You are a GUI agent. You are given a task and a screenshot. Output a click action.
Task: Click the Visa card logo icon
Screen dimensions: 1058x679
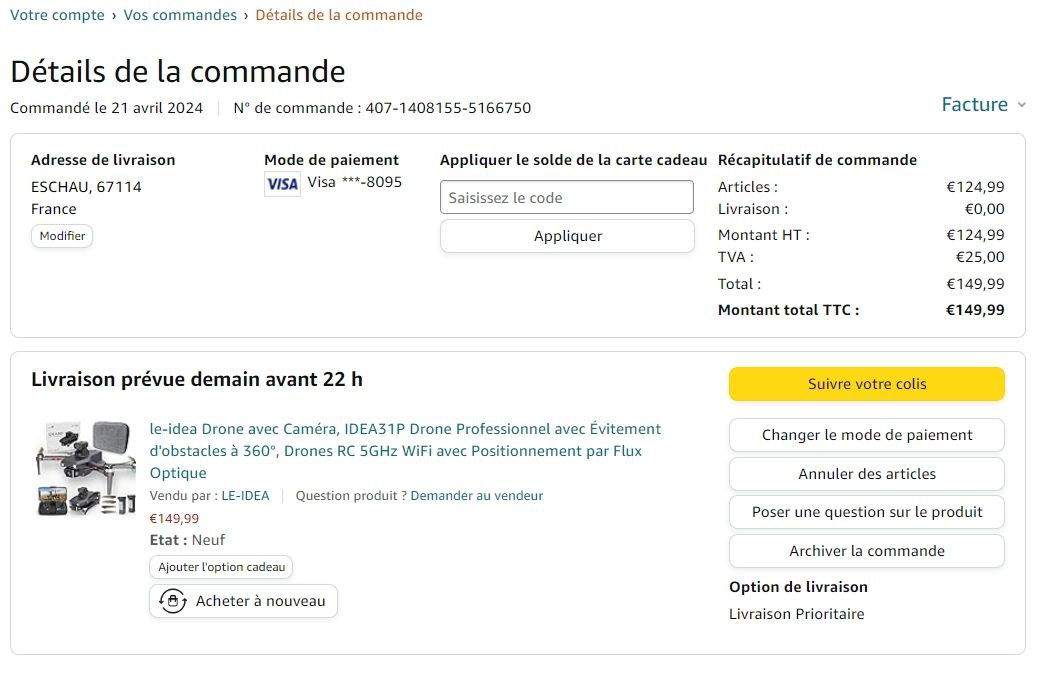282,184
